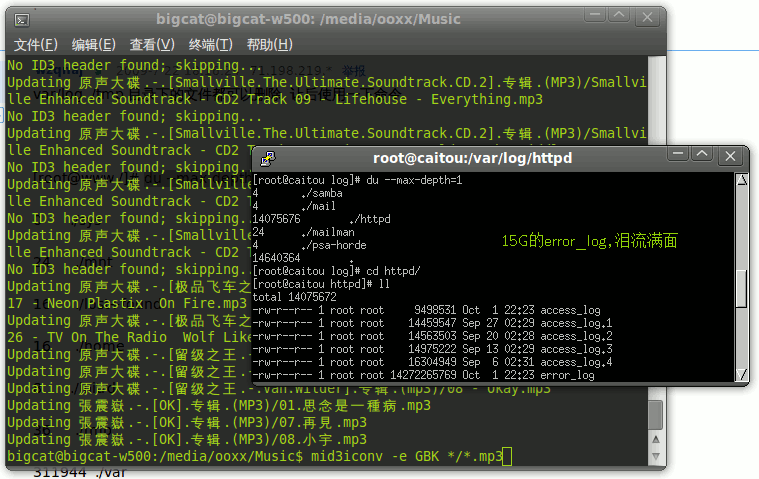Open the 编辑(E) menu
Image resolution: width=759 pixels, height=479 pixels.
93,45
